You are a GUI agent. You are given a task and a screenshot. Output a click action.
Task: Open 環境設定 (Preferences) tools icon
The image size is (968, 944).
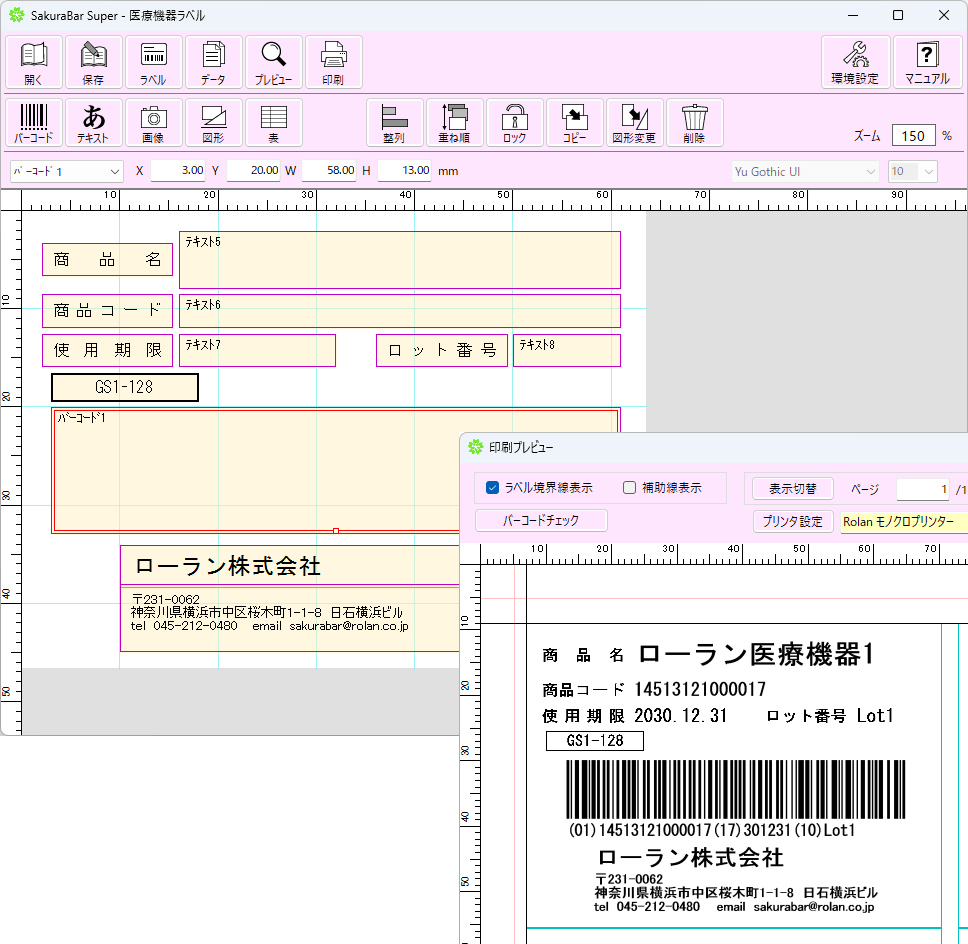(x=856, y=62)
